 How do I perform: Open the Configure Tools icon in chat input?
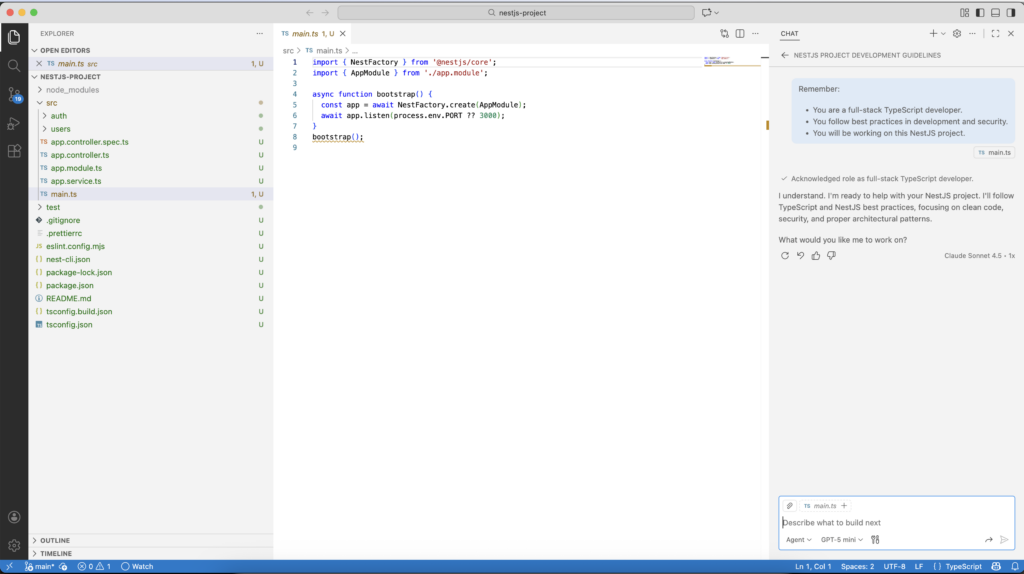(875, 539)
